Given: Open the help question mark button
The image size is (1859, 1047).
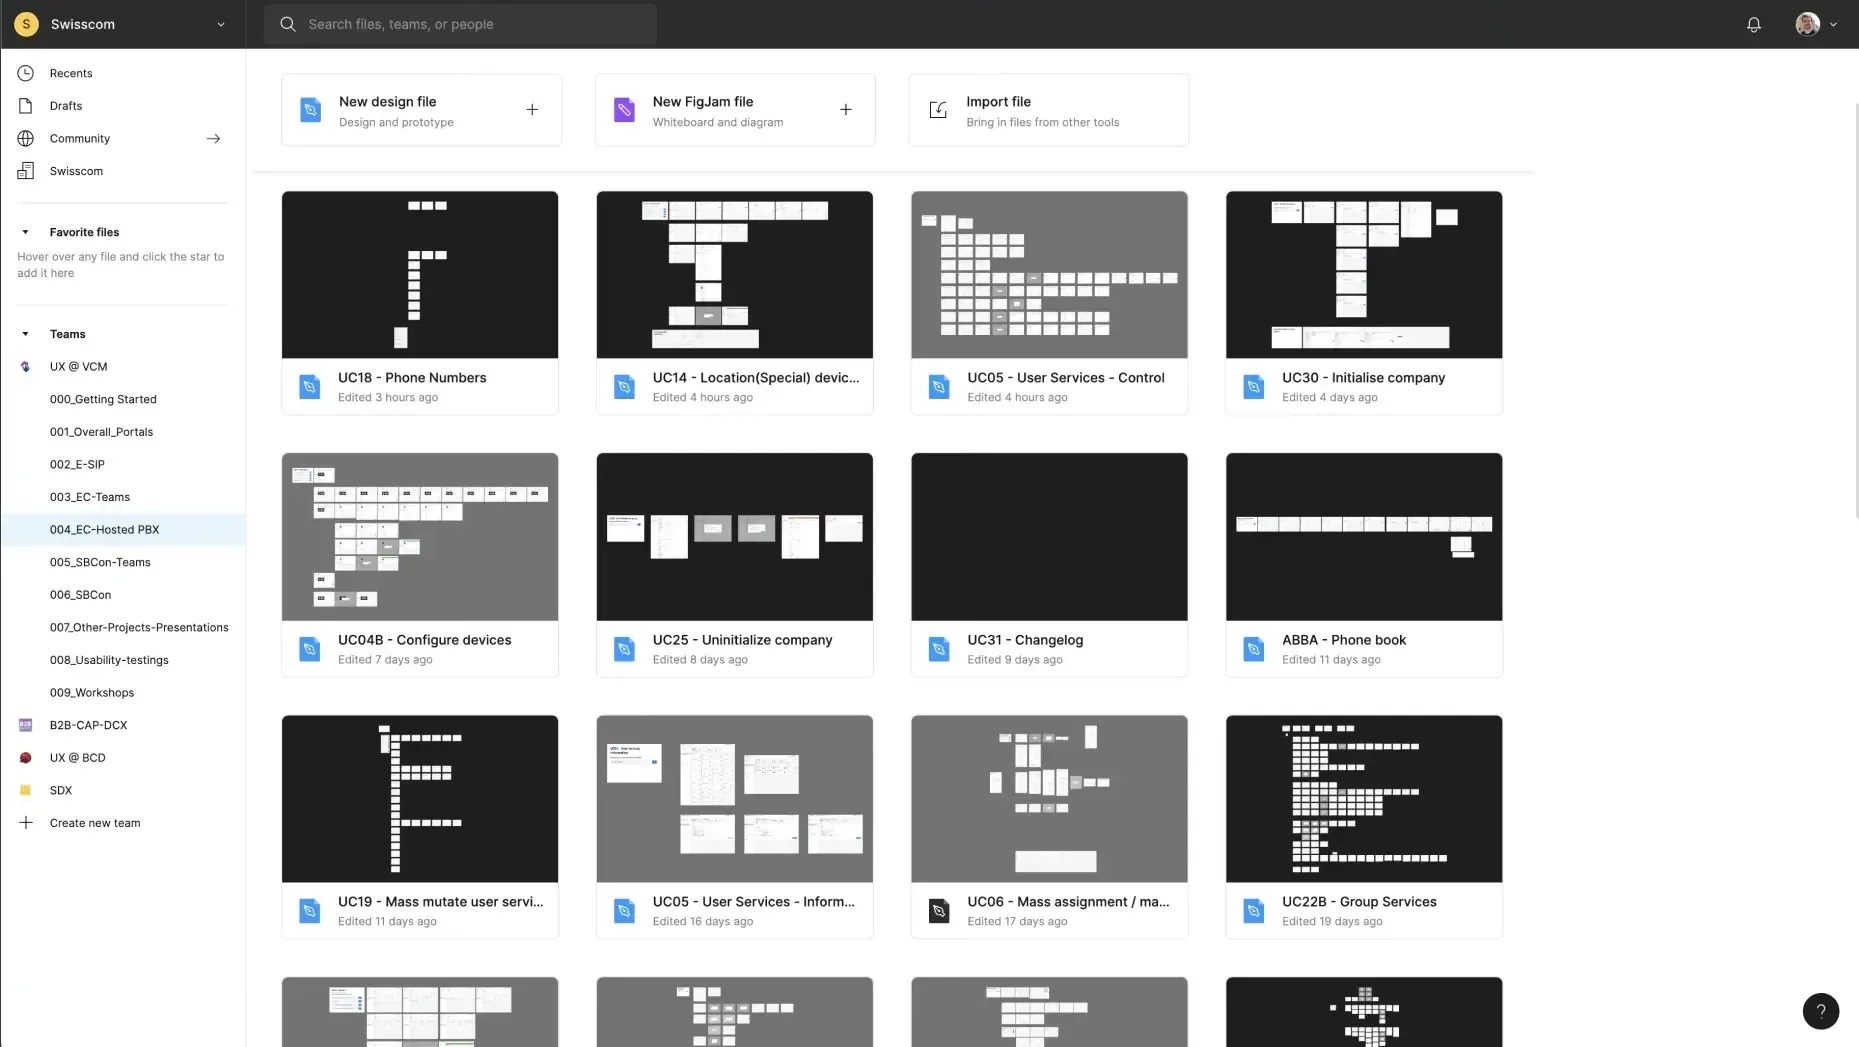Looking at the screenshot, I should click(x=1820, y=1011).
